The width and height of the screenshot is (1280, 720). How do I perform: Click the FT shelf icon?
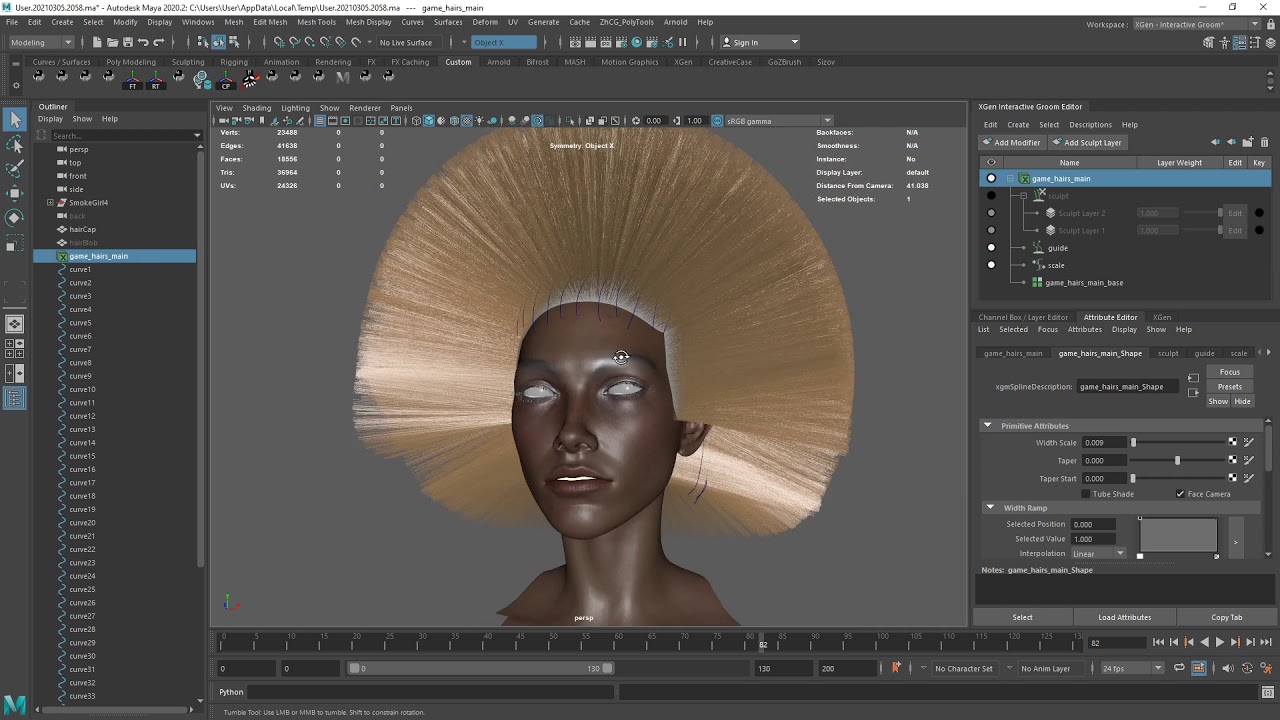coord(132,80)
